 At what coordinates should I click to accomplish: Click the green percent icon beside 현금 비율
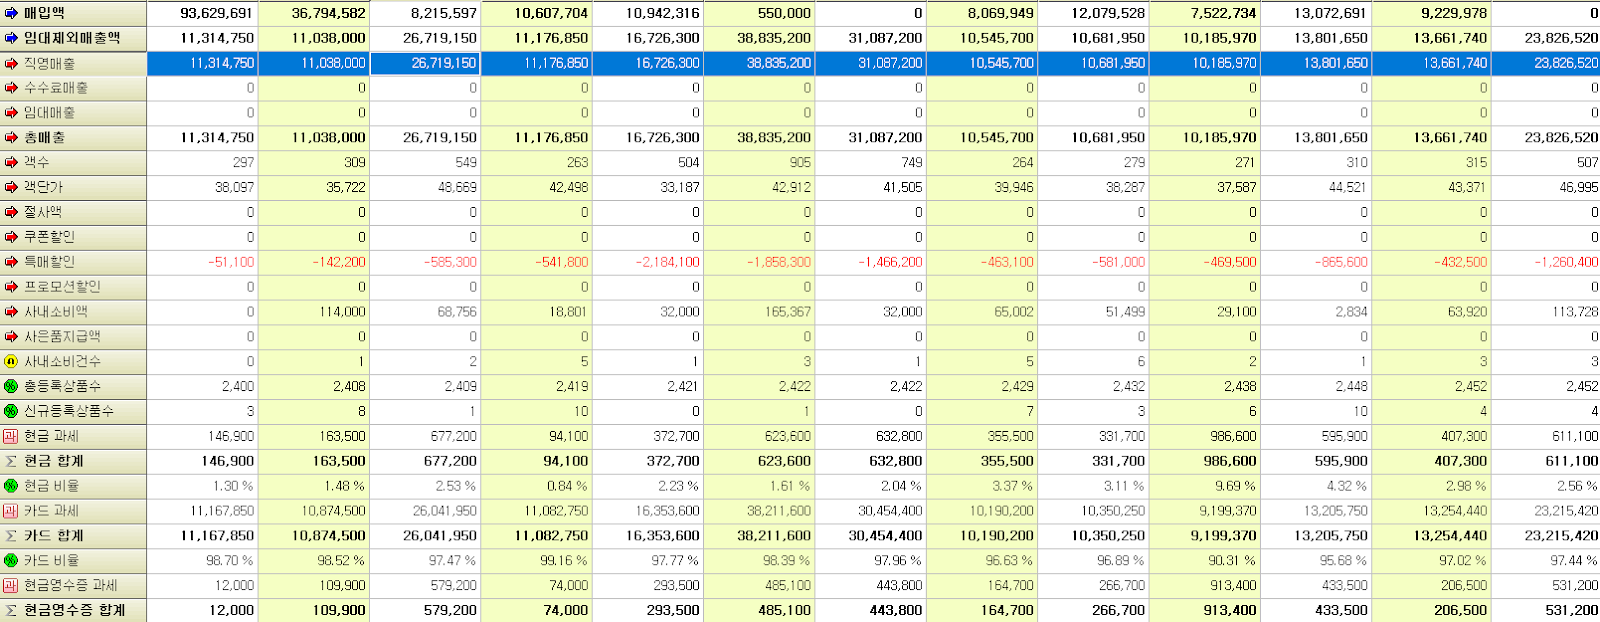tap(11, 486)
